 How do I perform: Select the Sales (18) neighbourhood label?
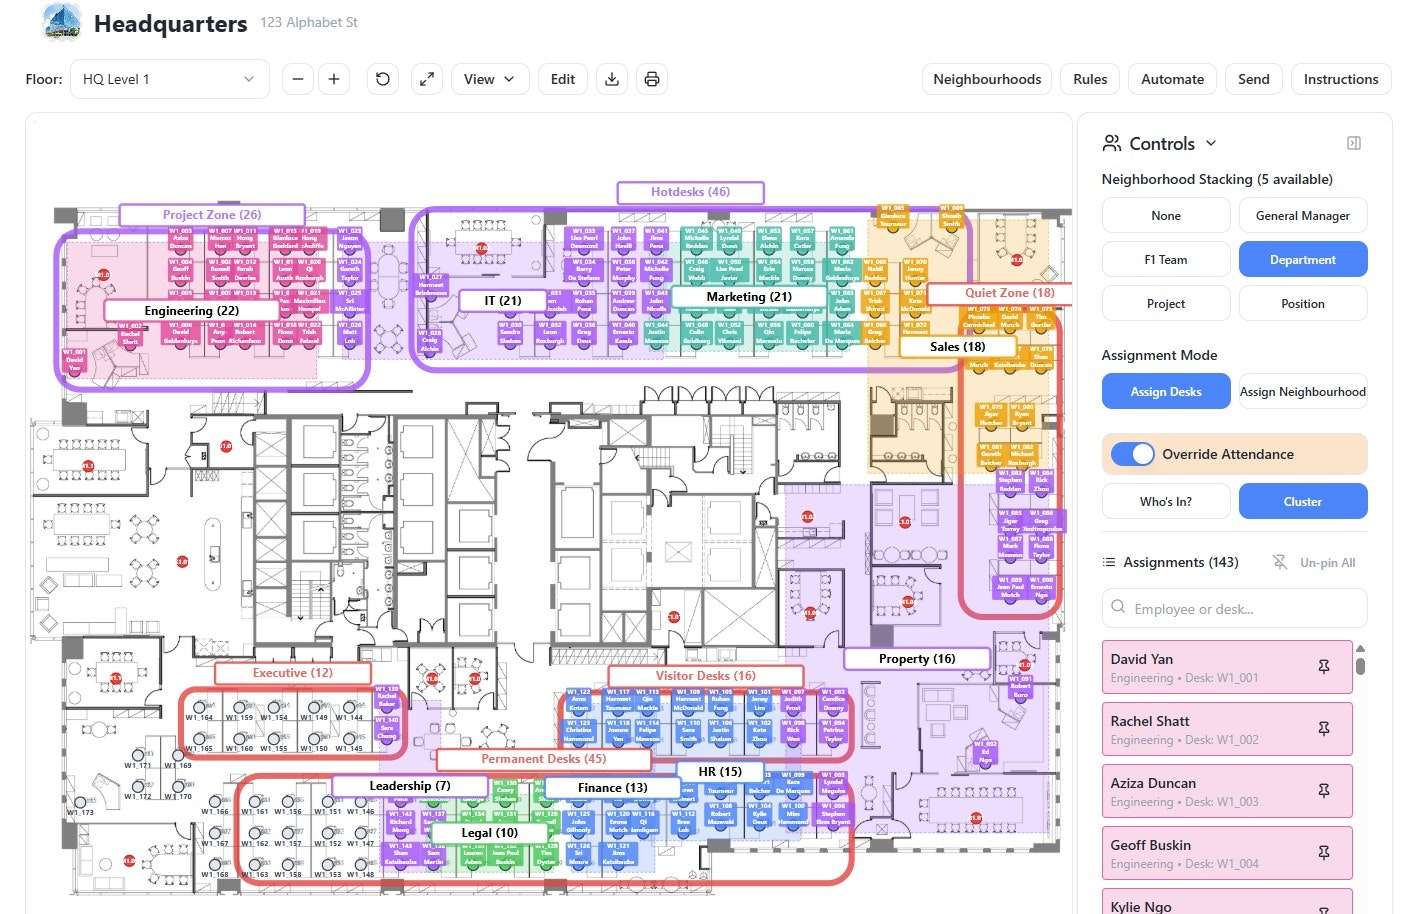[957, 347]
